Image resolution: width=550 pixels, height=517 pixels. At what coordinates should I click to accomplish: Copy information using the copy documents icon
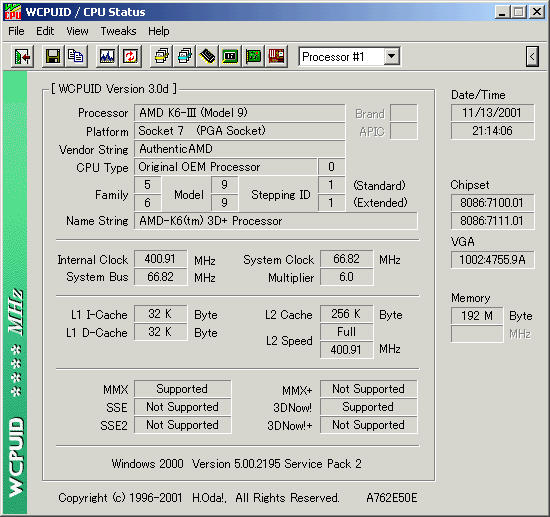coord(76,56)
